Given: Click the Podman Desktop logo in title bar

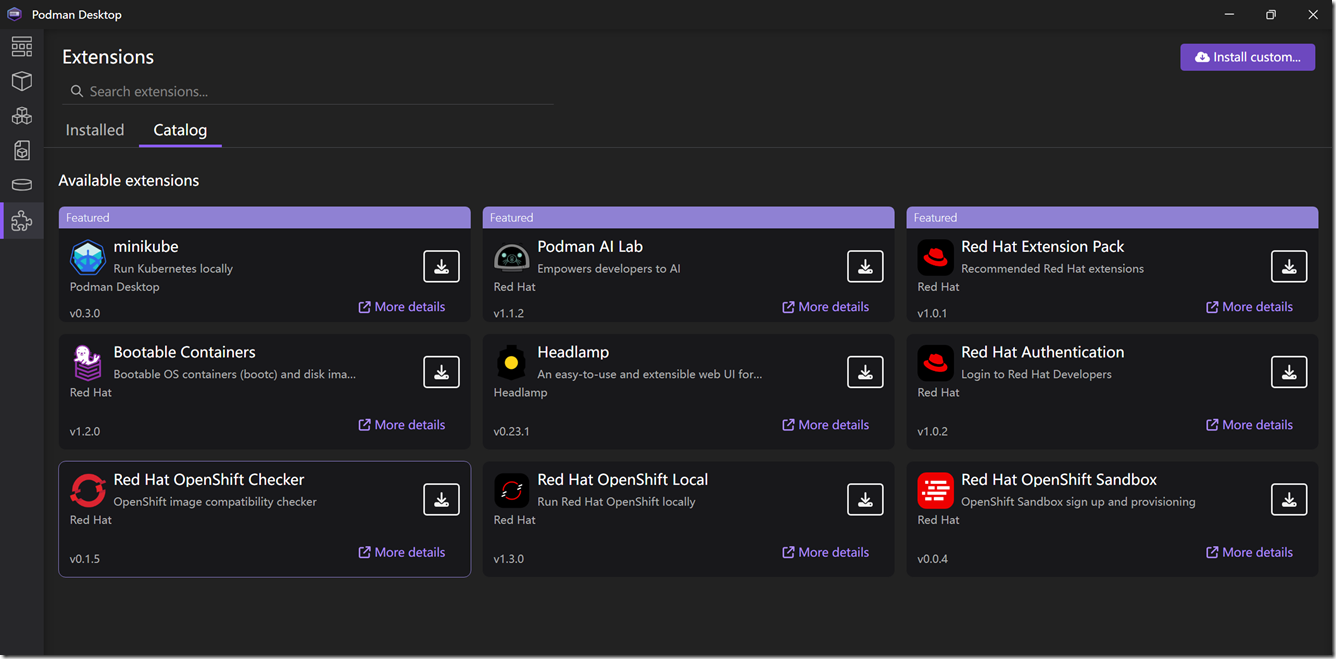Looking at the screenshot, I should [15, 15].
